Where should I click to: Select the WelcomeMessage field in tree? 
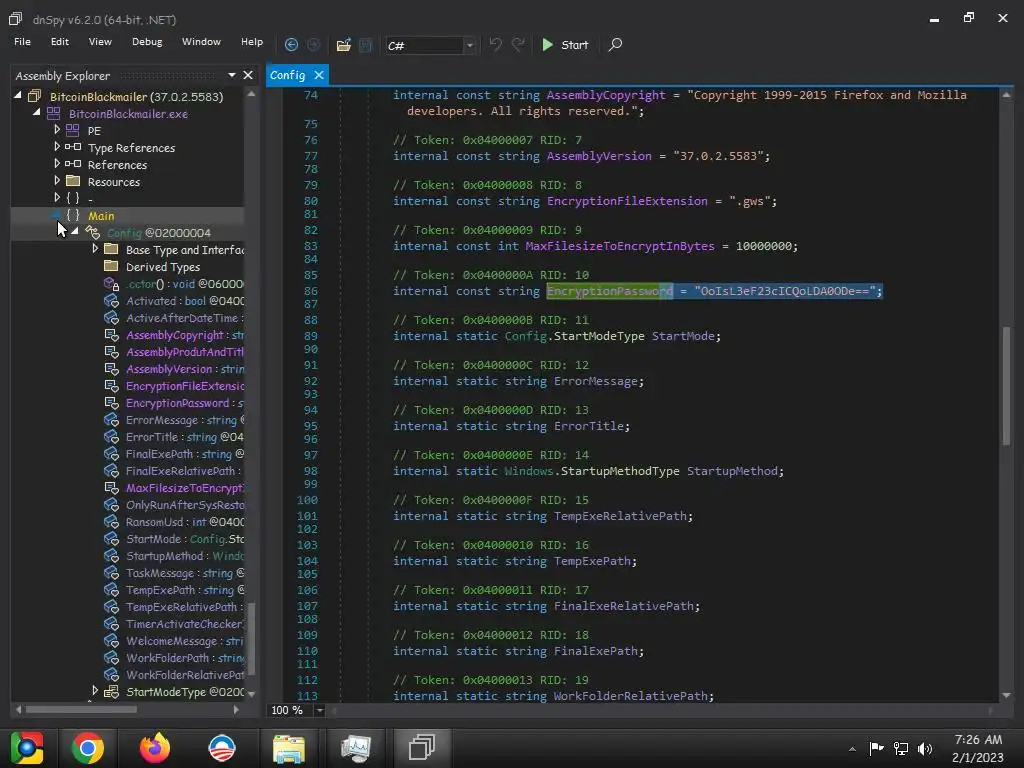tap(184, 640)
